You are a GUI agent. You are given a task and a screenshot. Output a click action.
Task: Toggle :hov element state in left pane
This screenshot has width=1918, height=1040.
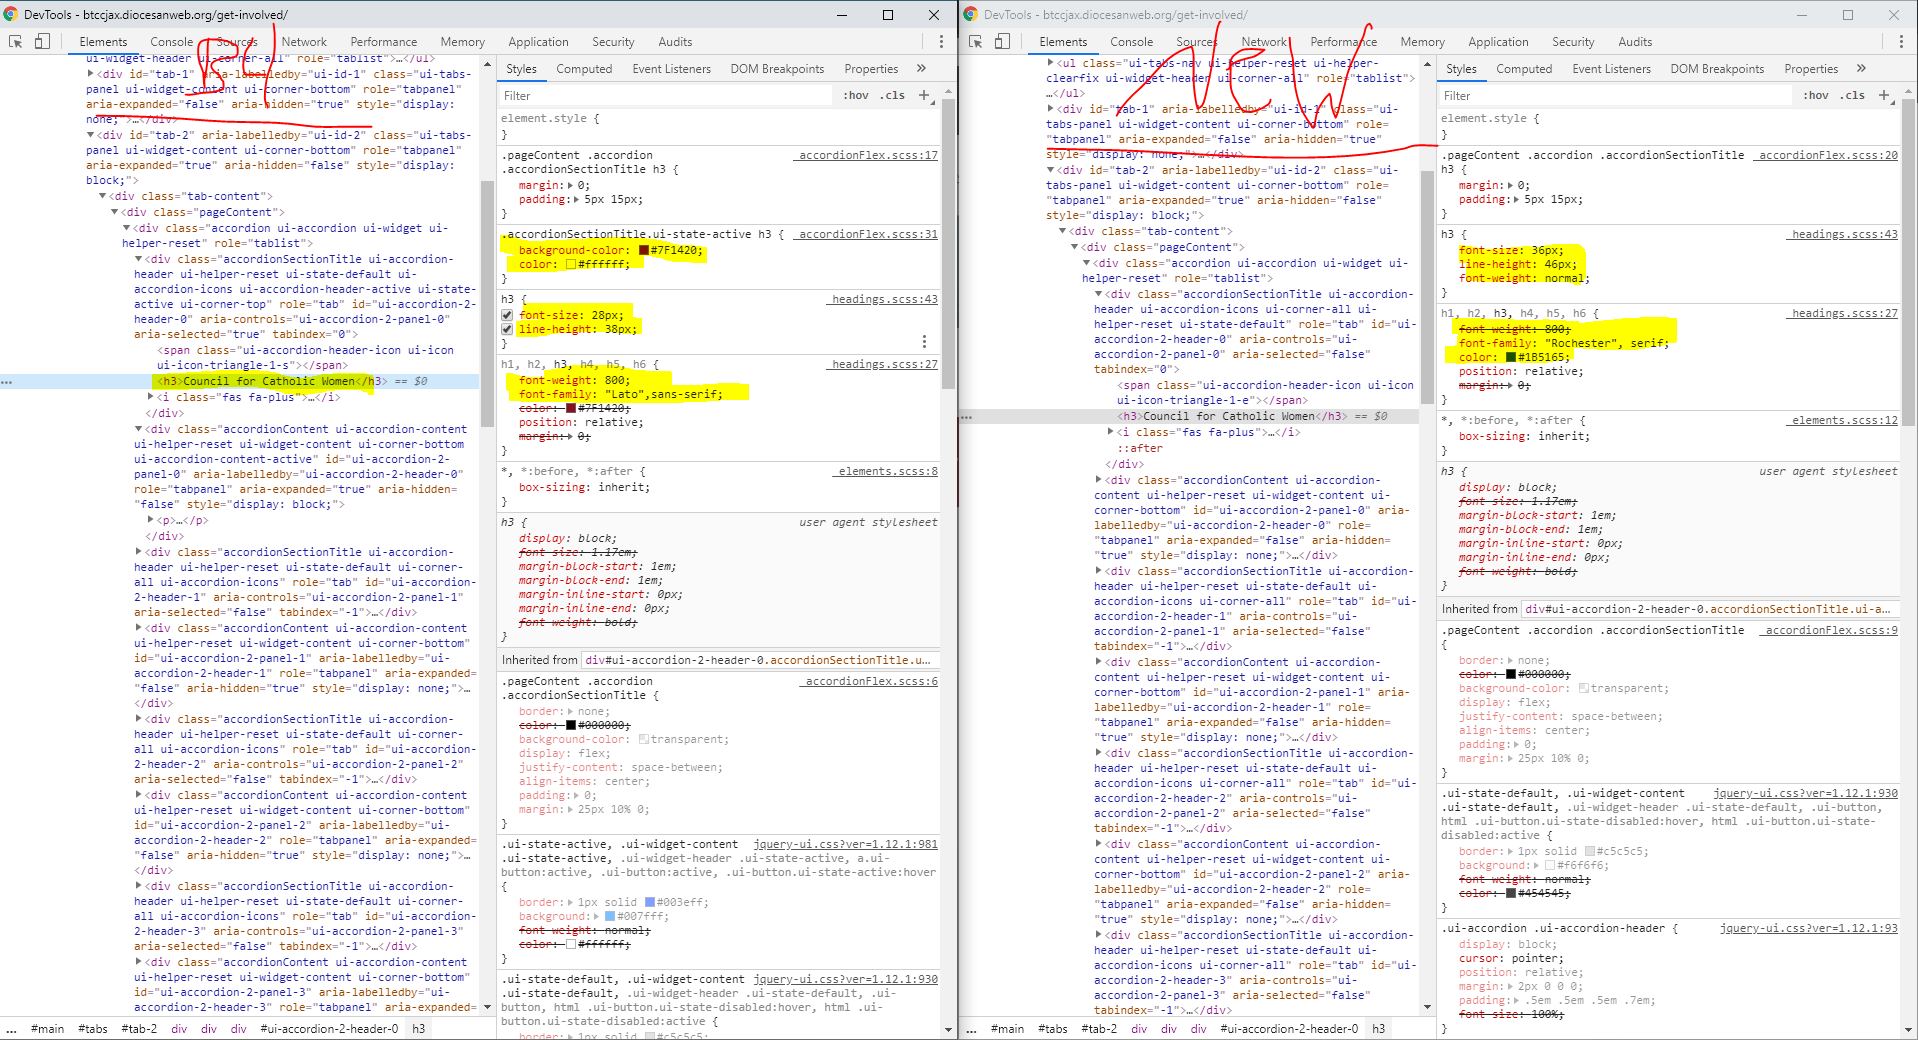(855, 96)
